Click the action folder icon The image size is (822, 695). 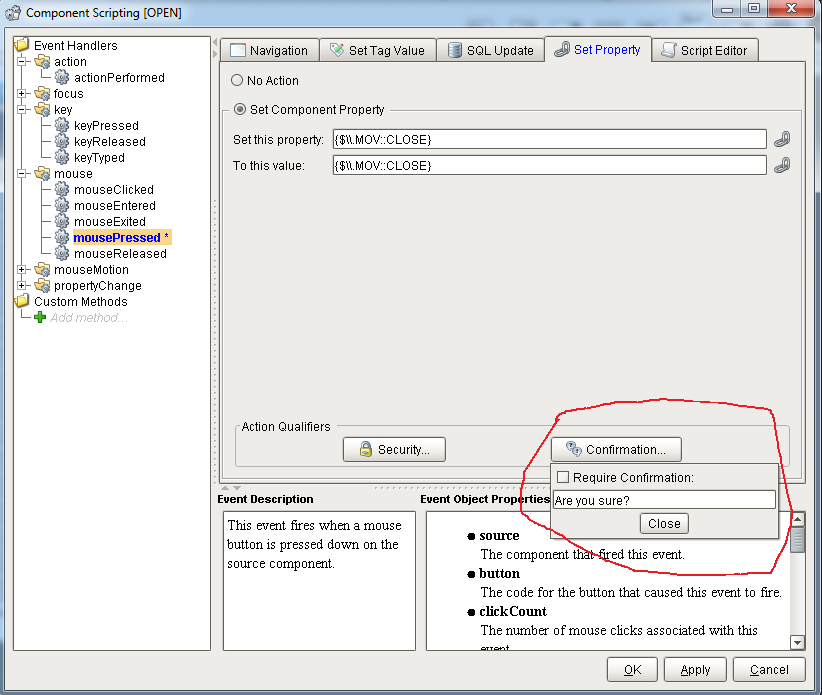(x=42, y=61)
